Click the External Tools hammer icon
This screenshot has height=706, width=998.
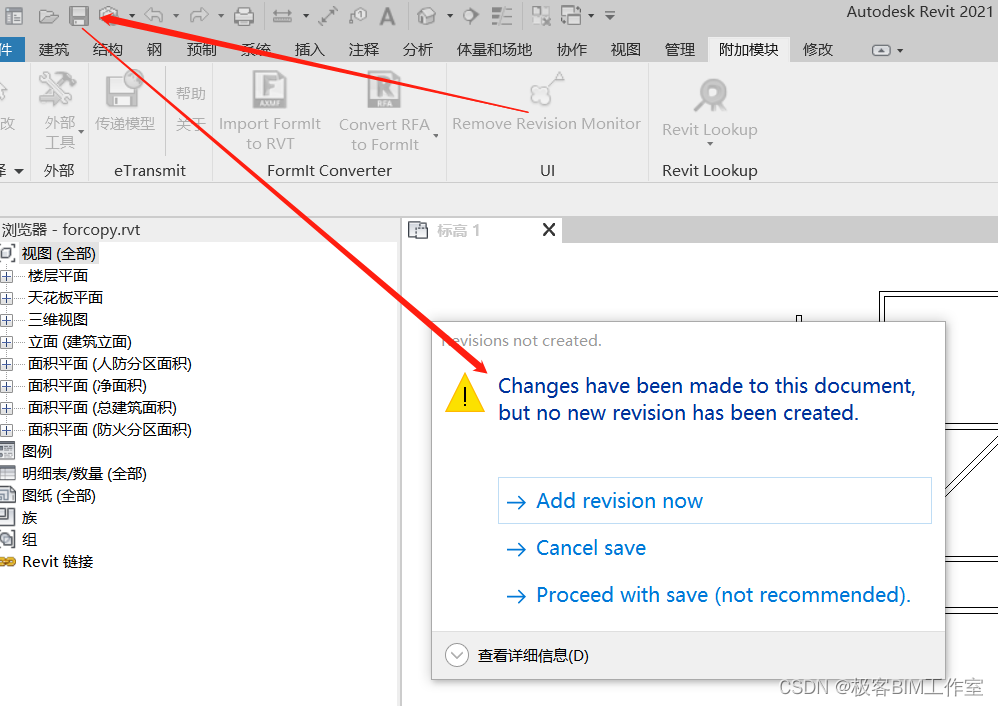click(x=57, y=88)
